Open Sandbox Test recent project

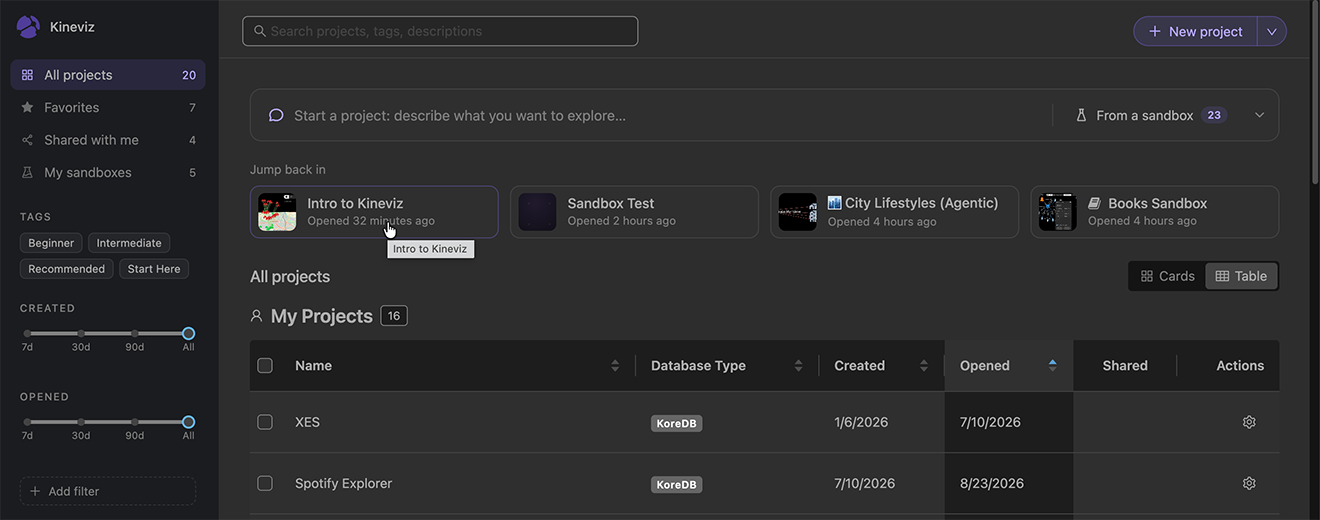click(634, 212)
